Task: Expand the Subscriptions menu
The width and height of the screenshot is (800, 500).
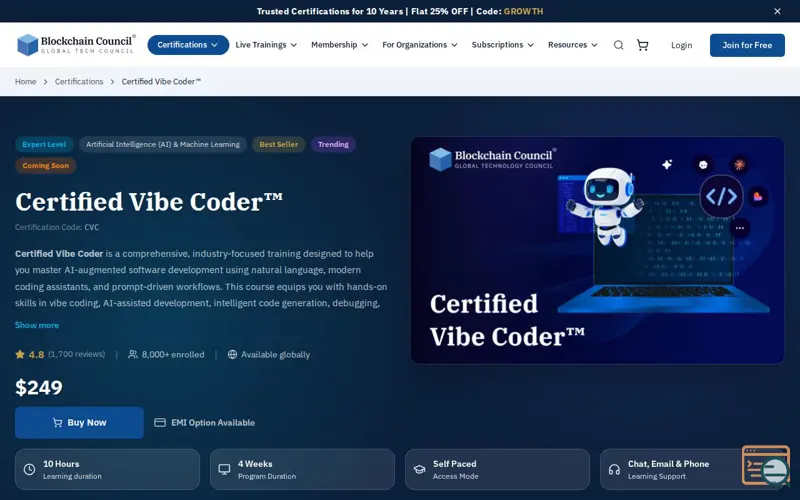Action: click(x=503, y=45)
